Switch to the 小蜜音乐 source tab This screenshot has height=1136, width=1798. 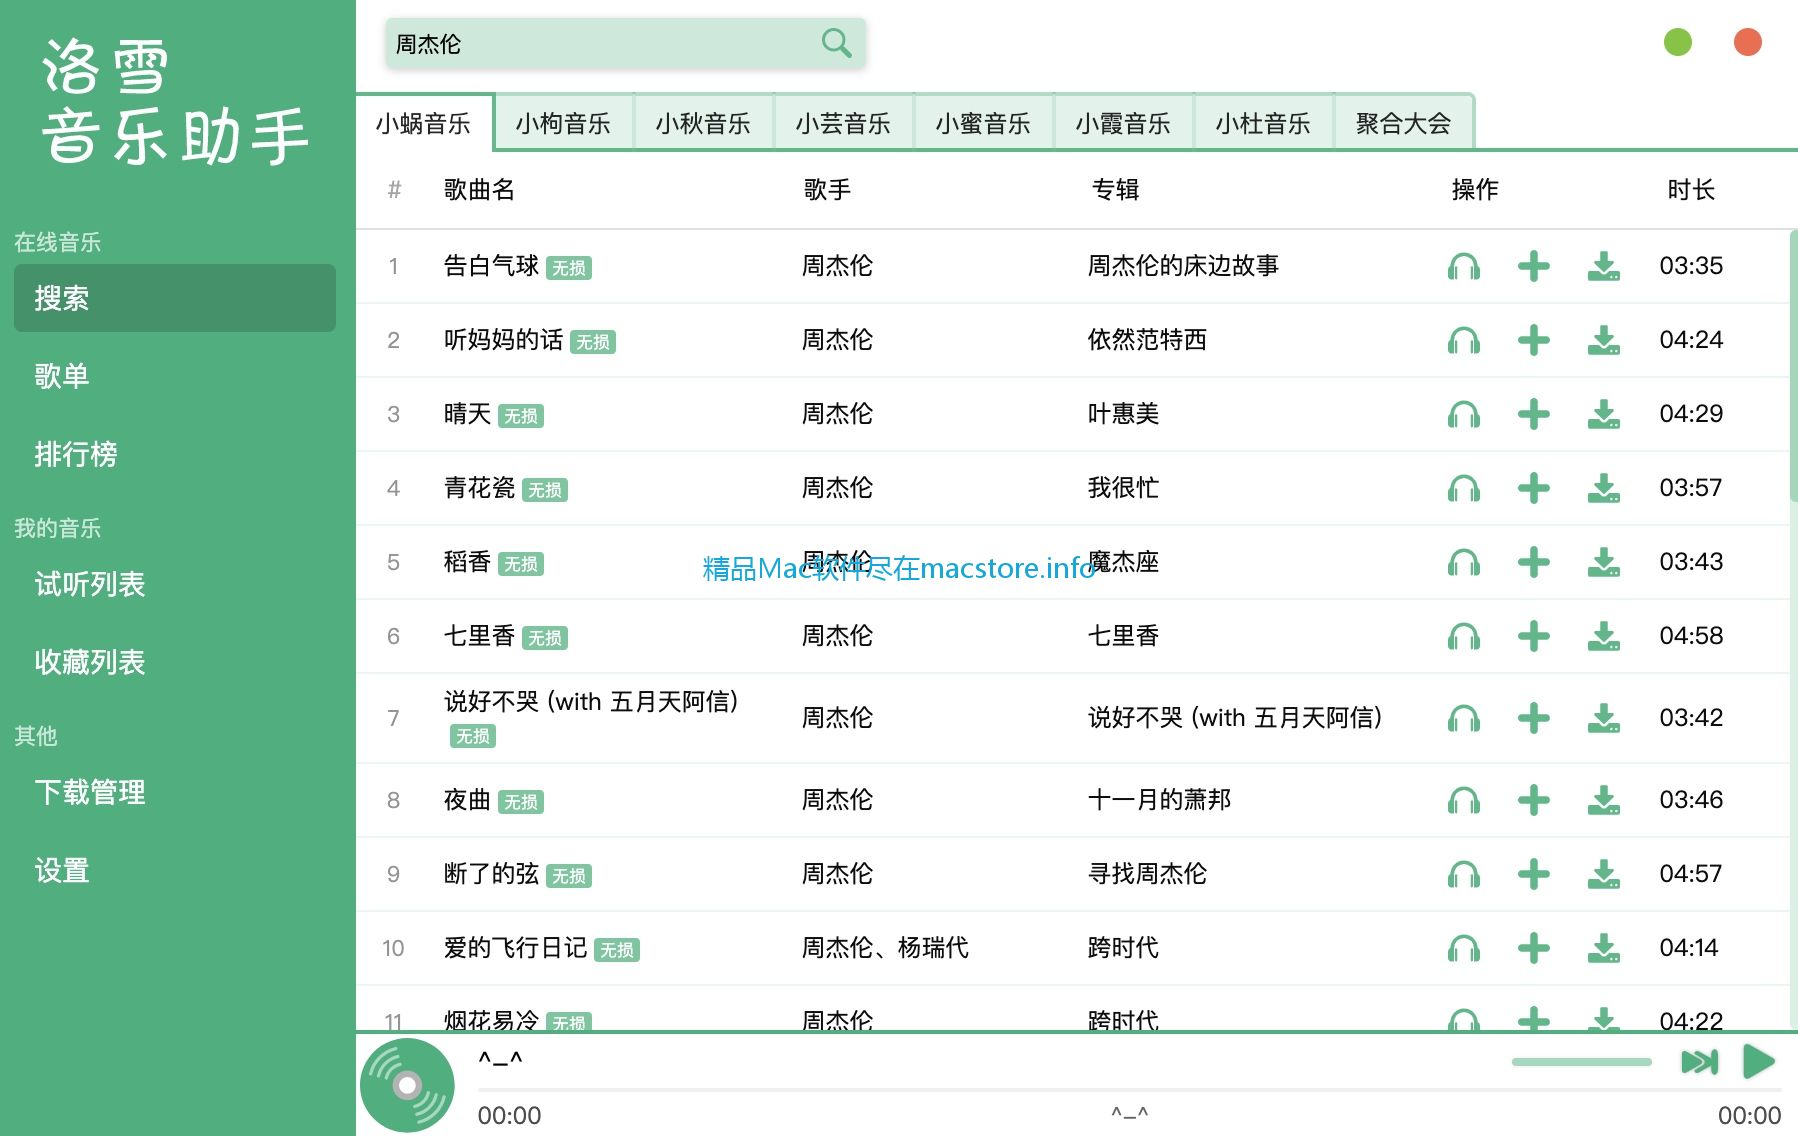[x=983, y=123]
